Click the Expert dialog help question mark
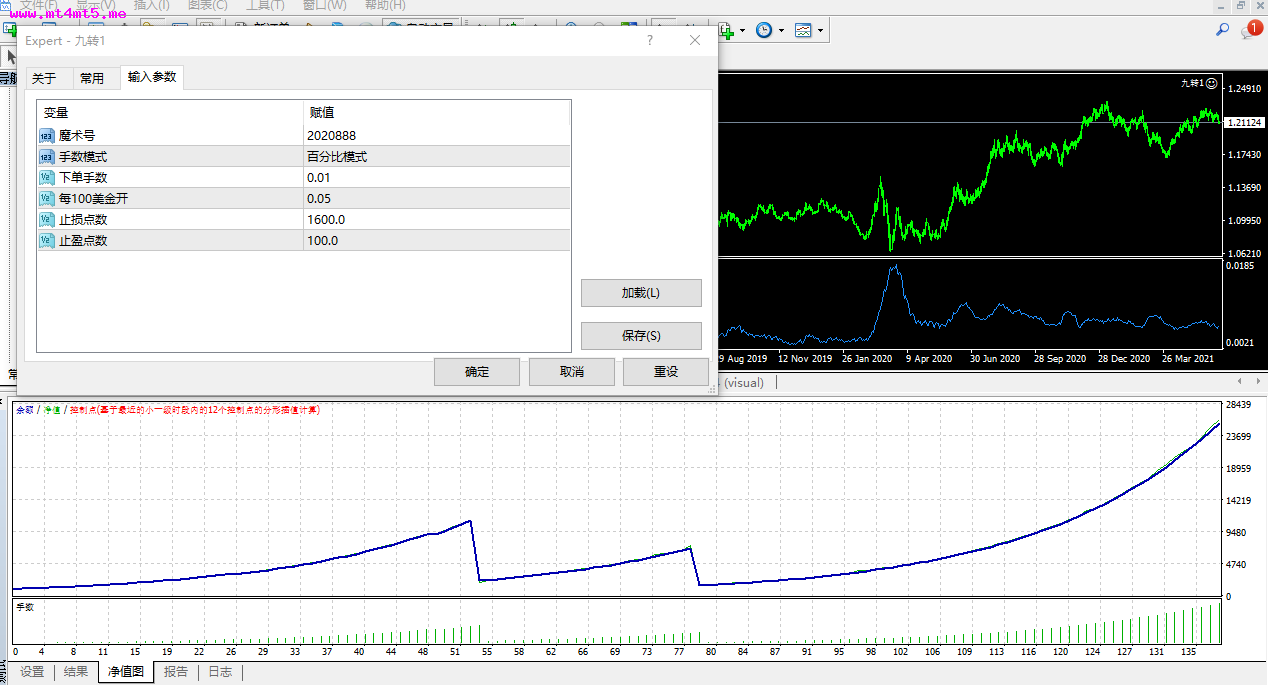This screenshot has height=685, width=1268. (x=650, y=40)
